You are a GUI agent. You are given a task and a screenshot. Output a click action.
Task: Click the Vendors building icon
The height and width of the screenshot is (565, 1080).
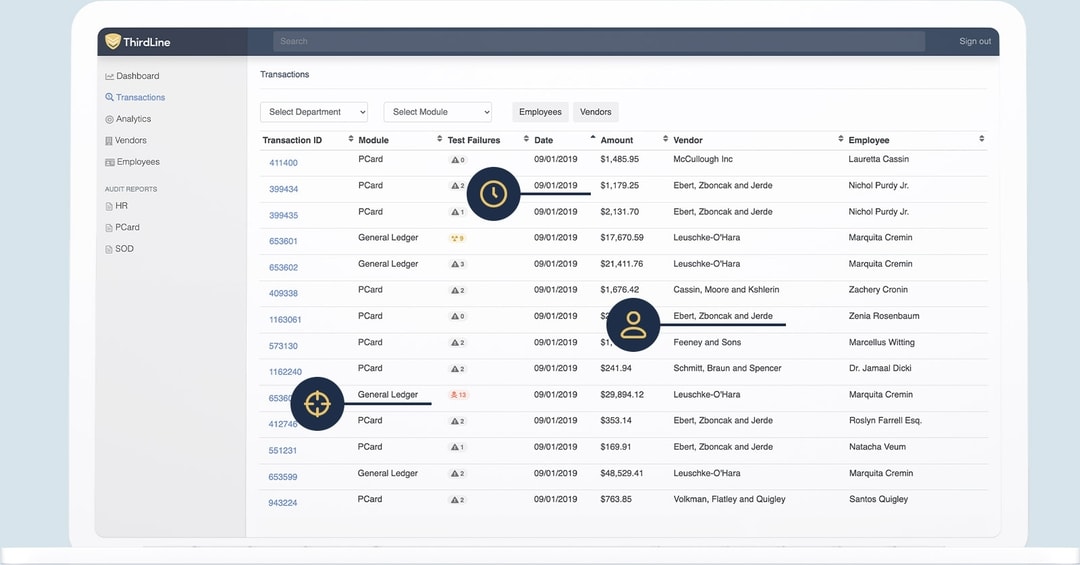[x=109, y=141]
